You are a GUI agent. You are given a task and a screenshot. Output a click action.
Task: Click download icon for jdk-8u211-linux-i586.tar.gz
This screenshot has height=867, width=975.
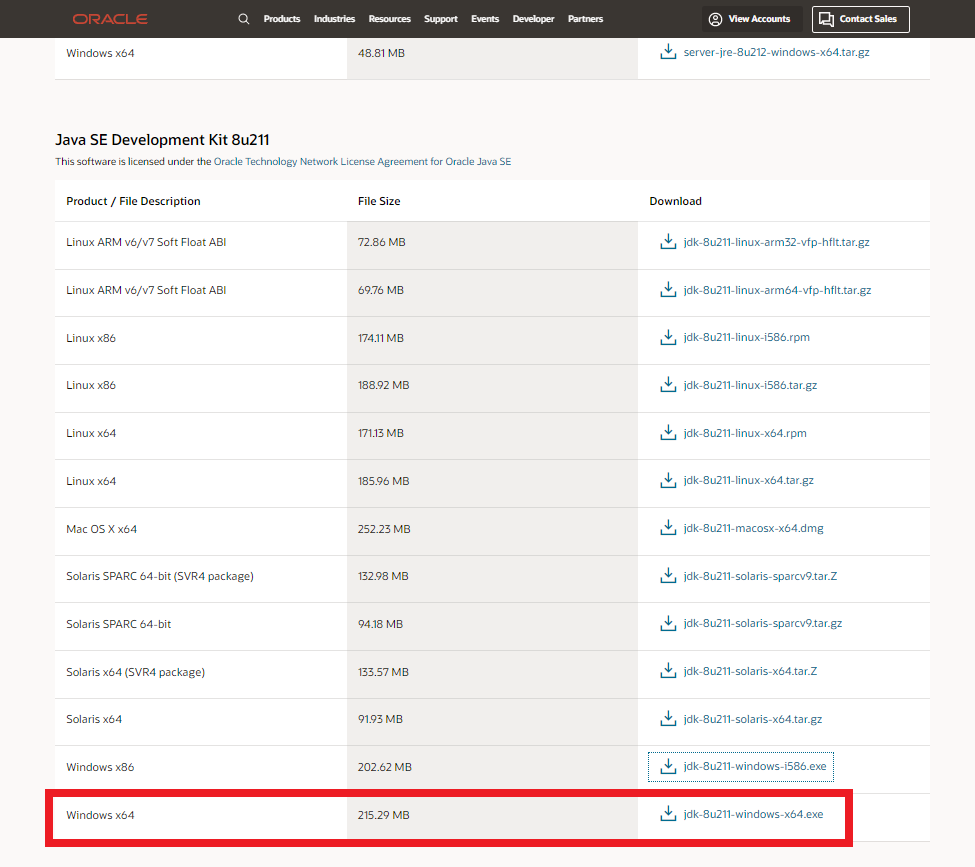point(668,384)
